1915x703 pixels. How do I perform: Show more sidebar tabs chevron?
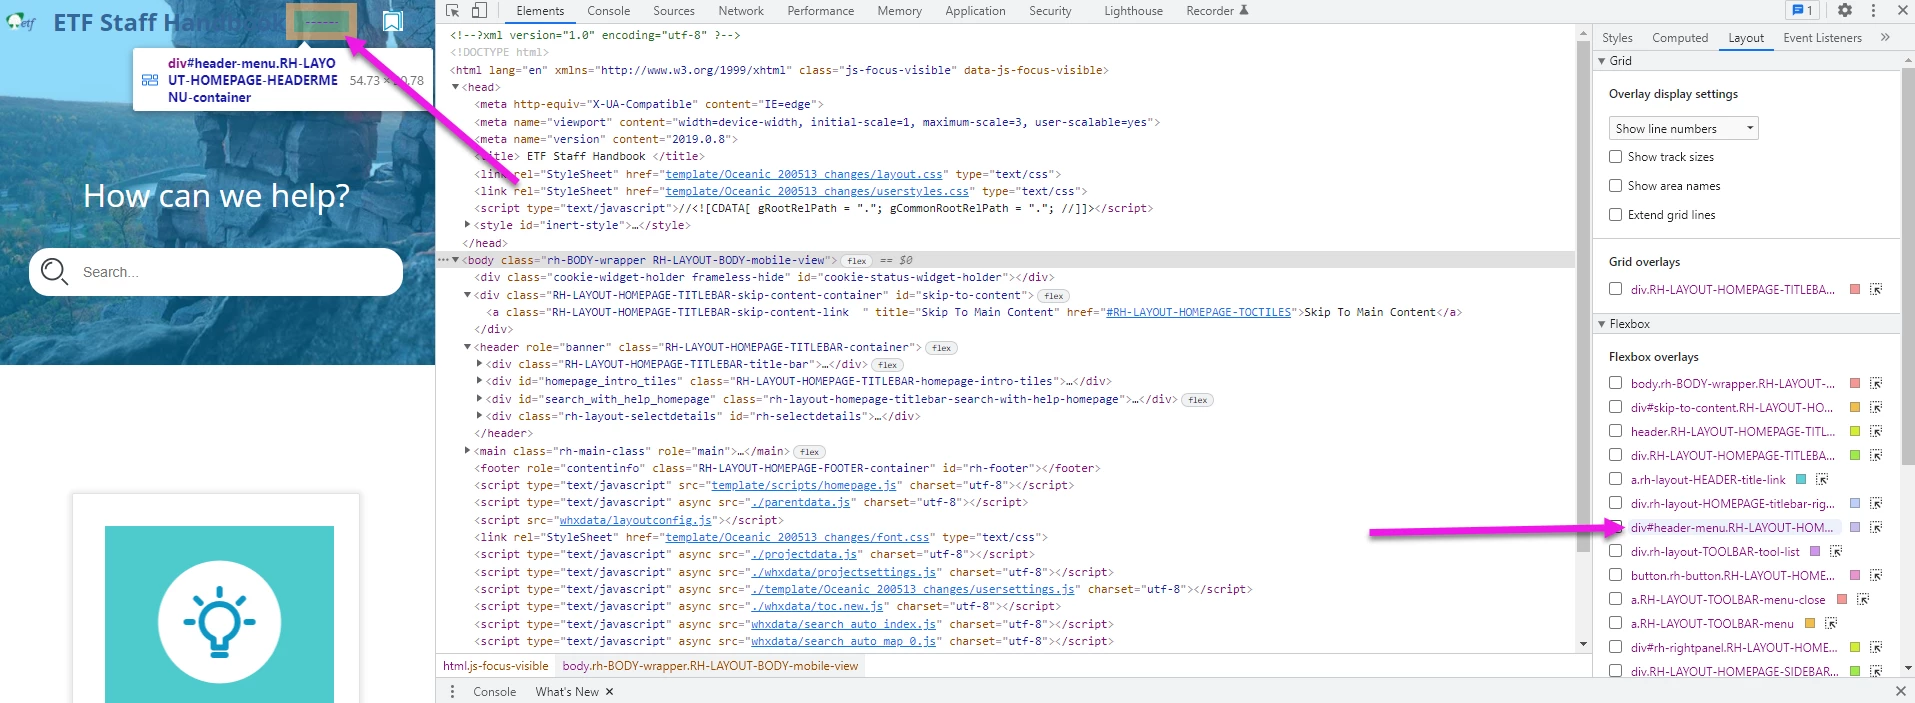(x=1885, y=37)
